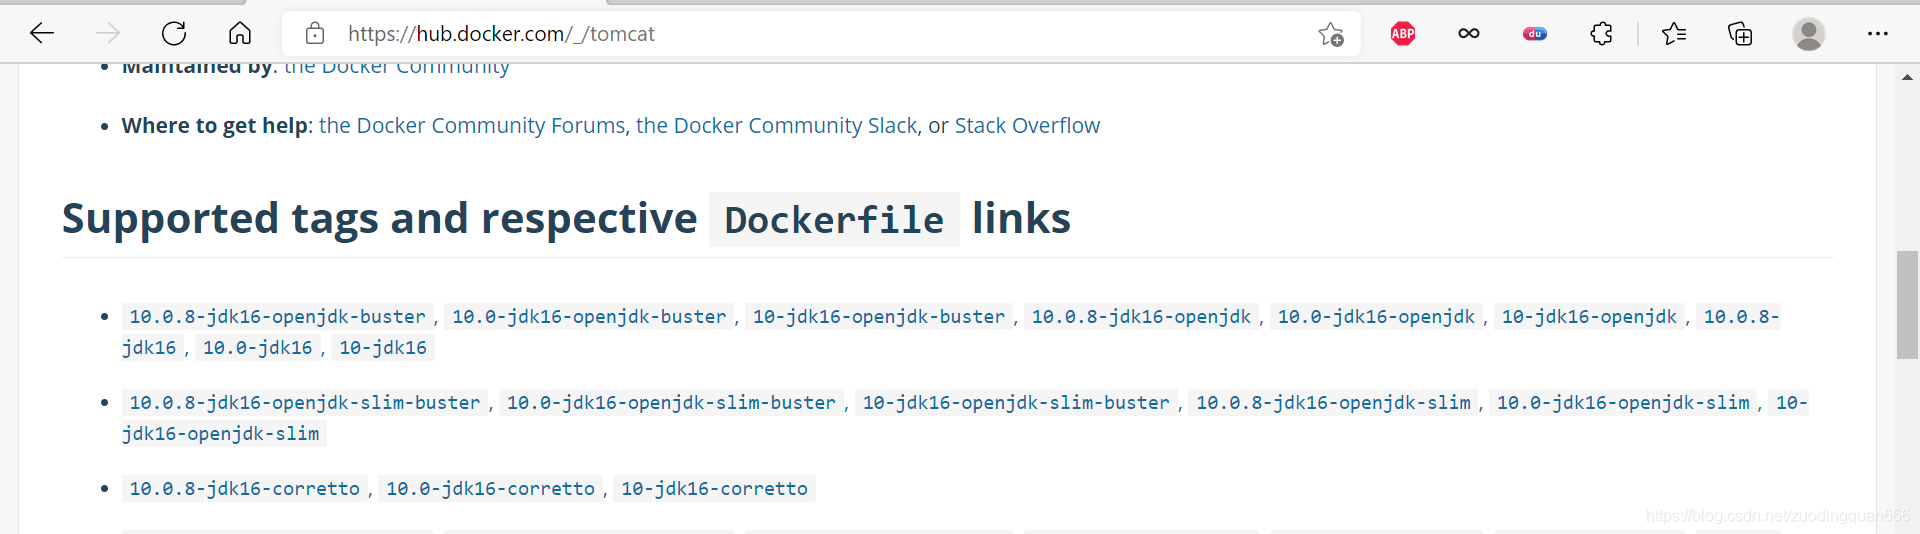Open the 10.0-jdk16-openjdk-slim tag
Viewport: 1920px width, 534px height.
pyautogui.click(x=1623, y=403)
